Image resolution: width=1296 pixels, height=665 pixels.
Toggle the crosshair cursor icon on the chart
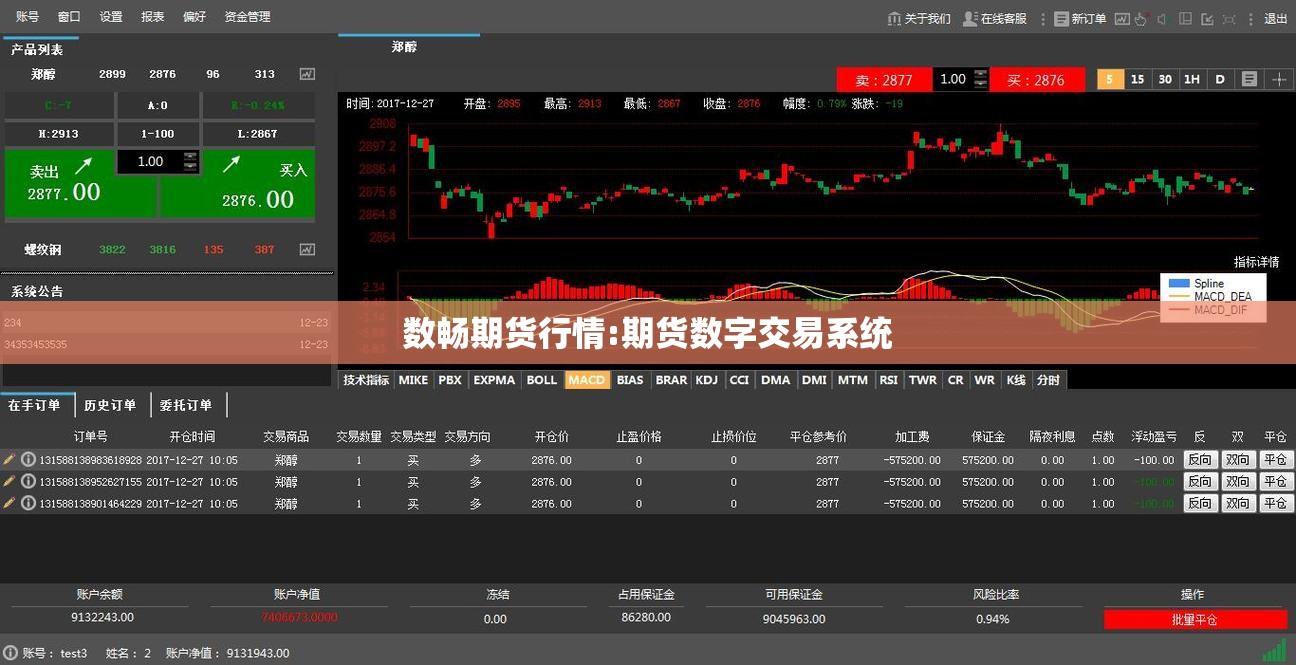tap(1279, 79)
